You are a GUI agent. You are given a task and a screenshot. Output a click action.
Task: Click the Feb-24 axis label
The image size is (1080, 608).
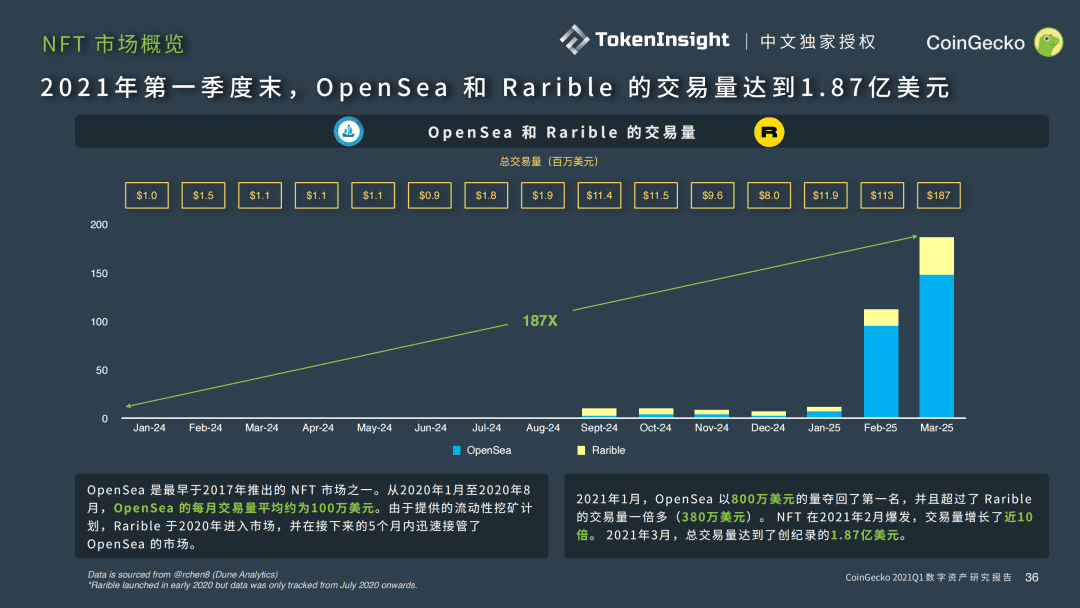205,428
